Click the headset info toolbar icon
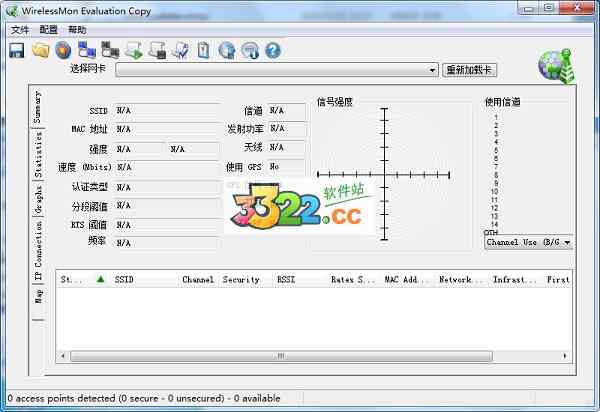Screen dimensions: 600x412 [250, 50]
